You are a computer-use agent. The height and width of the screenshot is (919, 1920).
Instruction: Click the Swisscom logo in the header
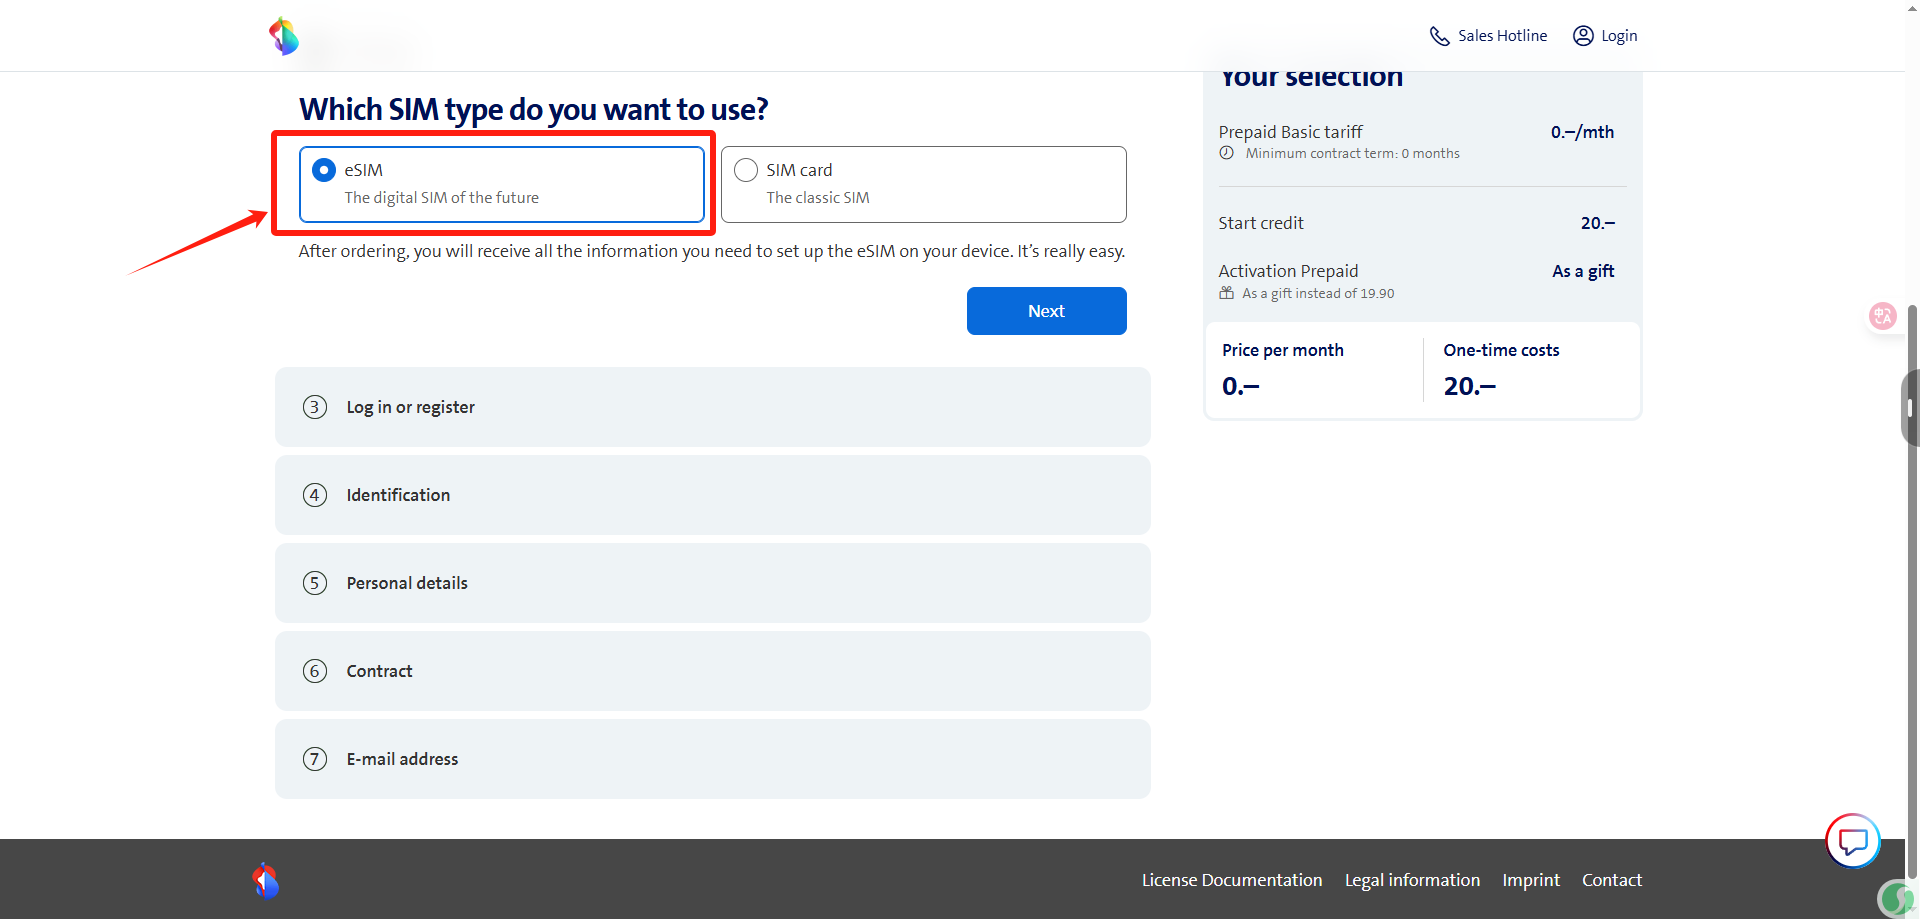click(x=284, y=36)
